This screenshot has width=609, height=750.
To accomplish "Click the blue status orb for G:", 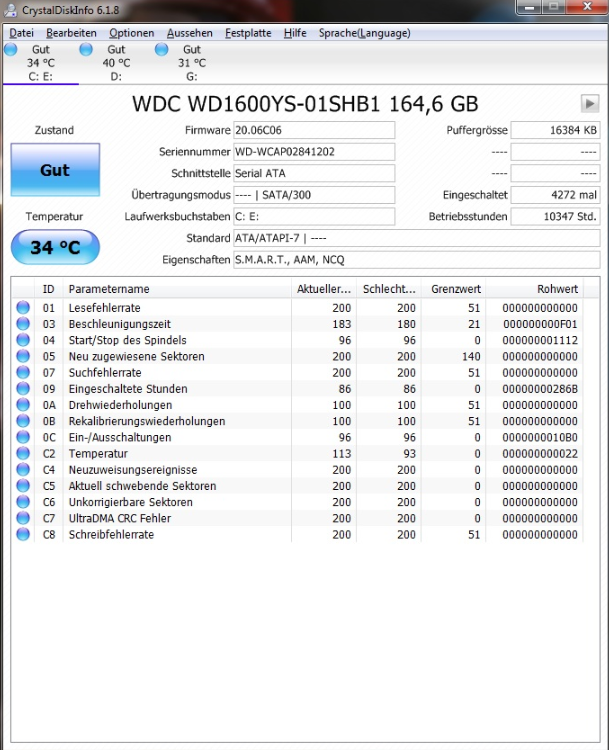I will click(162, 49).
